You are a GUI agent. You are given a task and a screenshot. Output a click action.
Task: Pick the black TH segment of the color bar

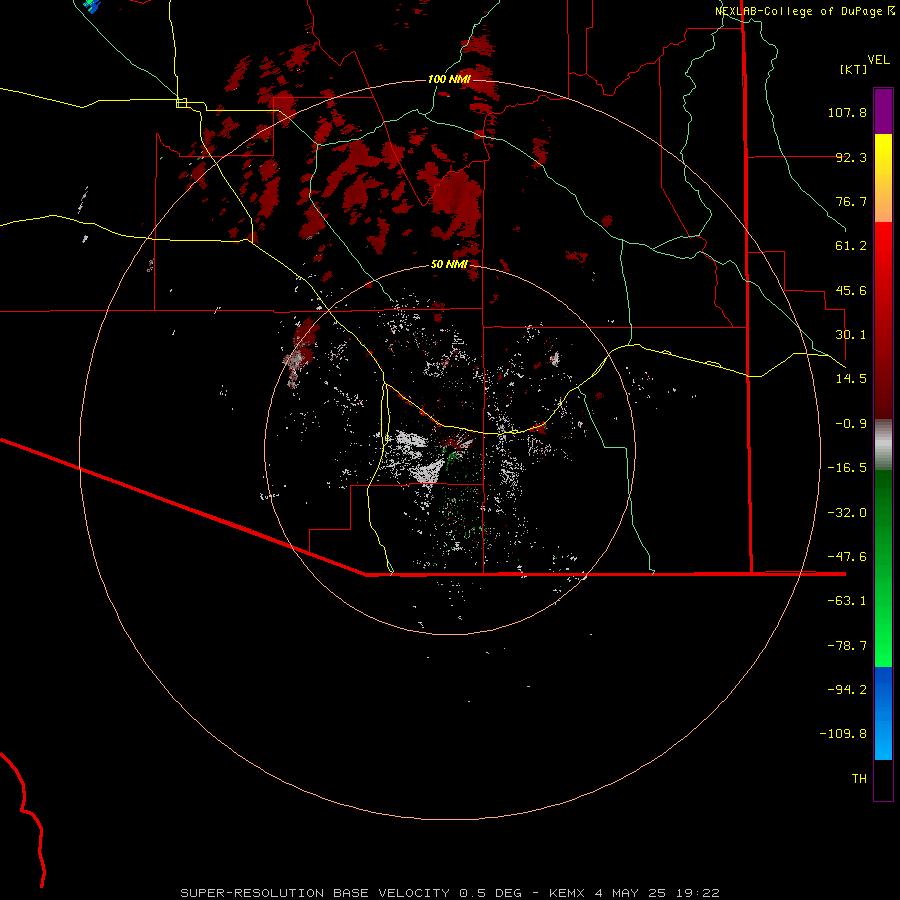[883, 779]
